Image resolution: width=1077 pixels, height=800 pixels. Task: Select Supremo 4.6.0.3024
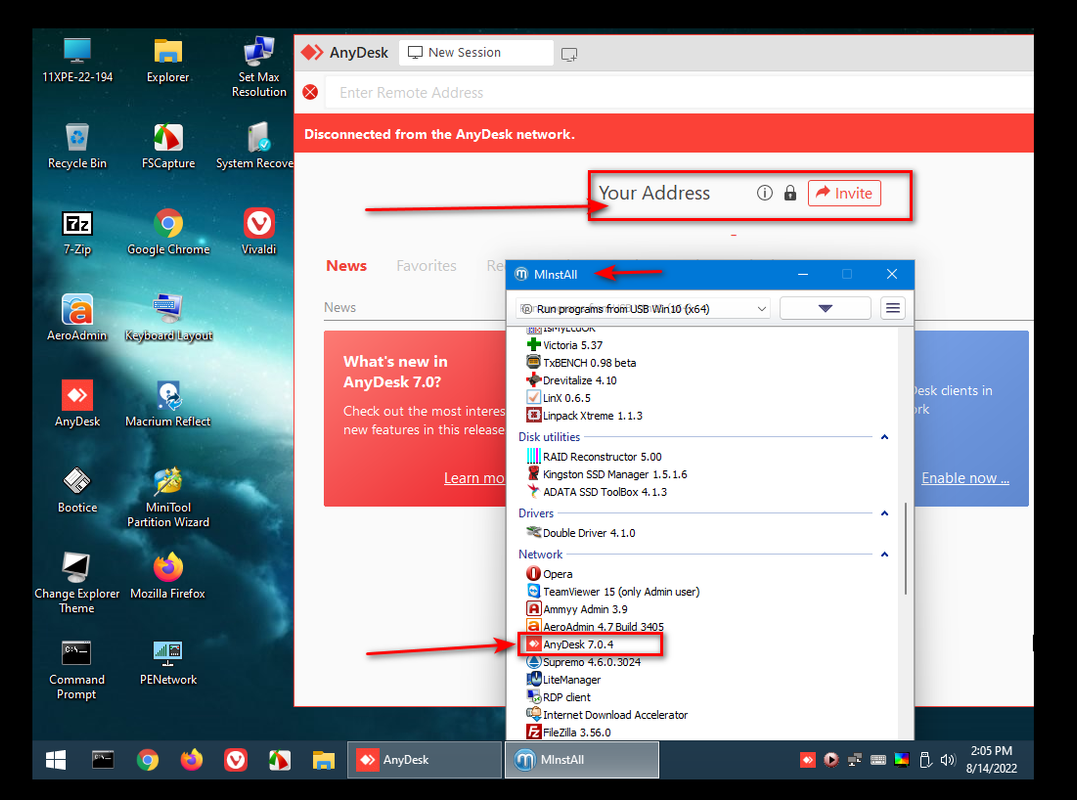pyautogui.click(x=584, y=662)
